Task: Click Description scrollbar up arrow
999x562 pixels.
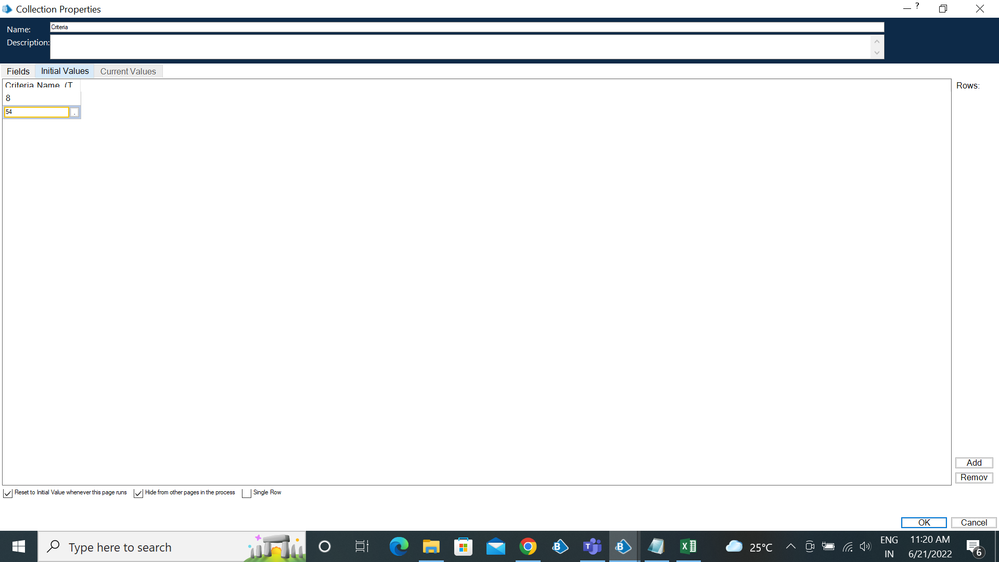Action: (x=877, y=41)
